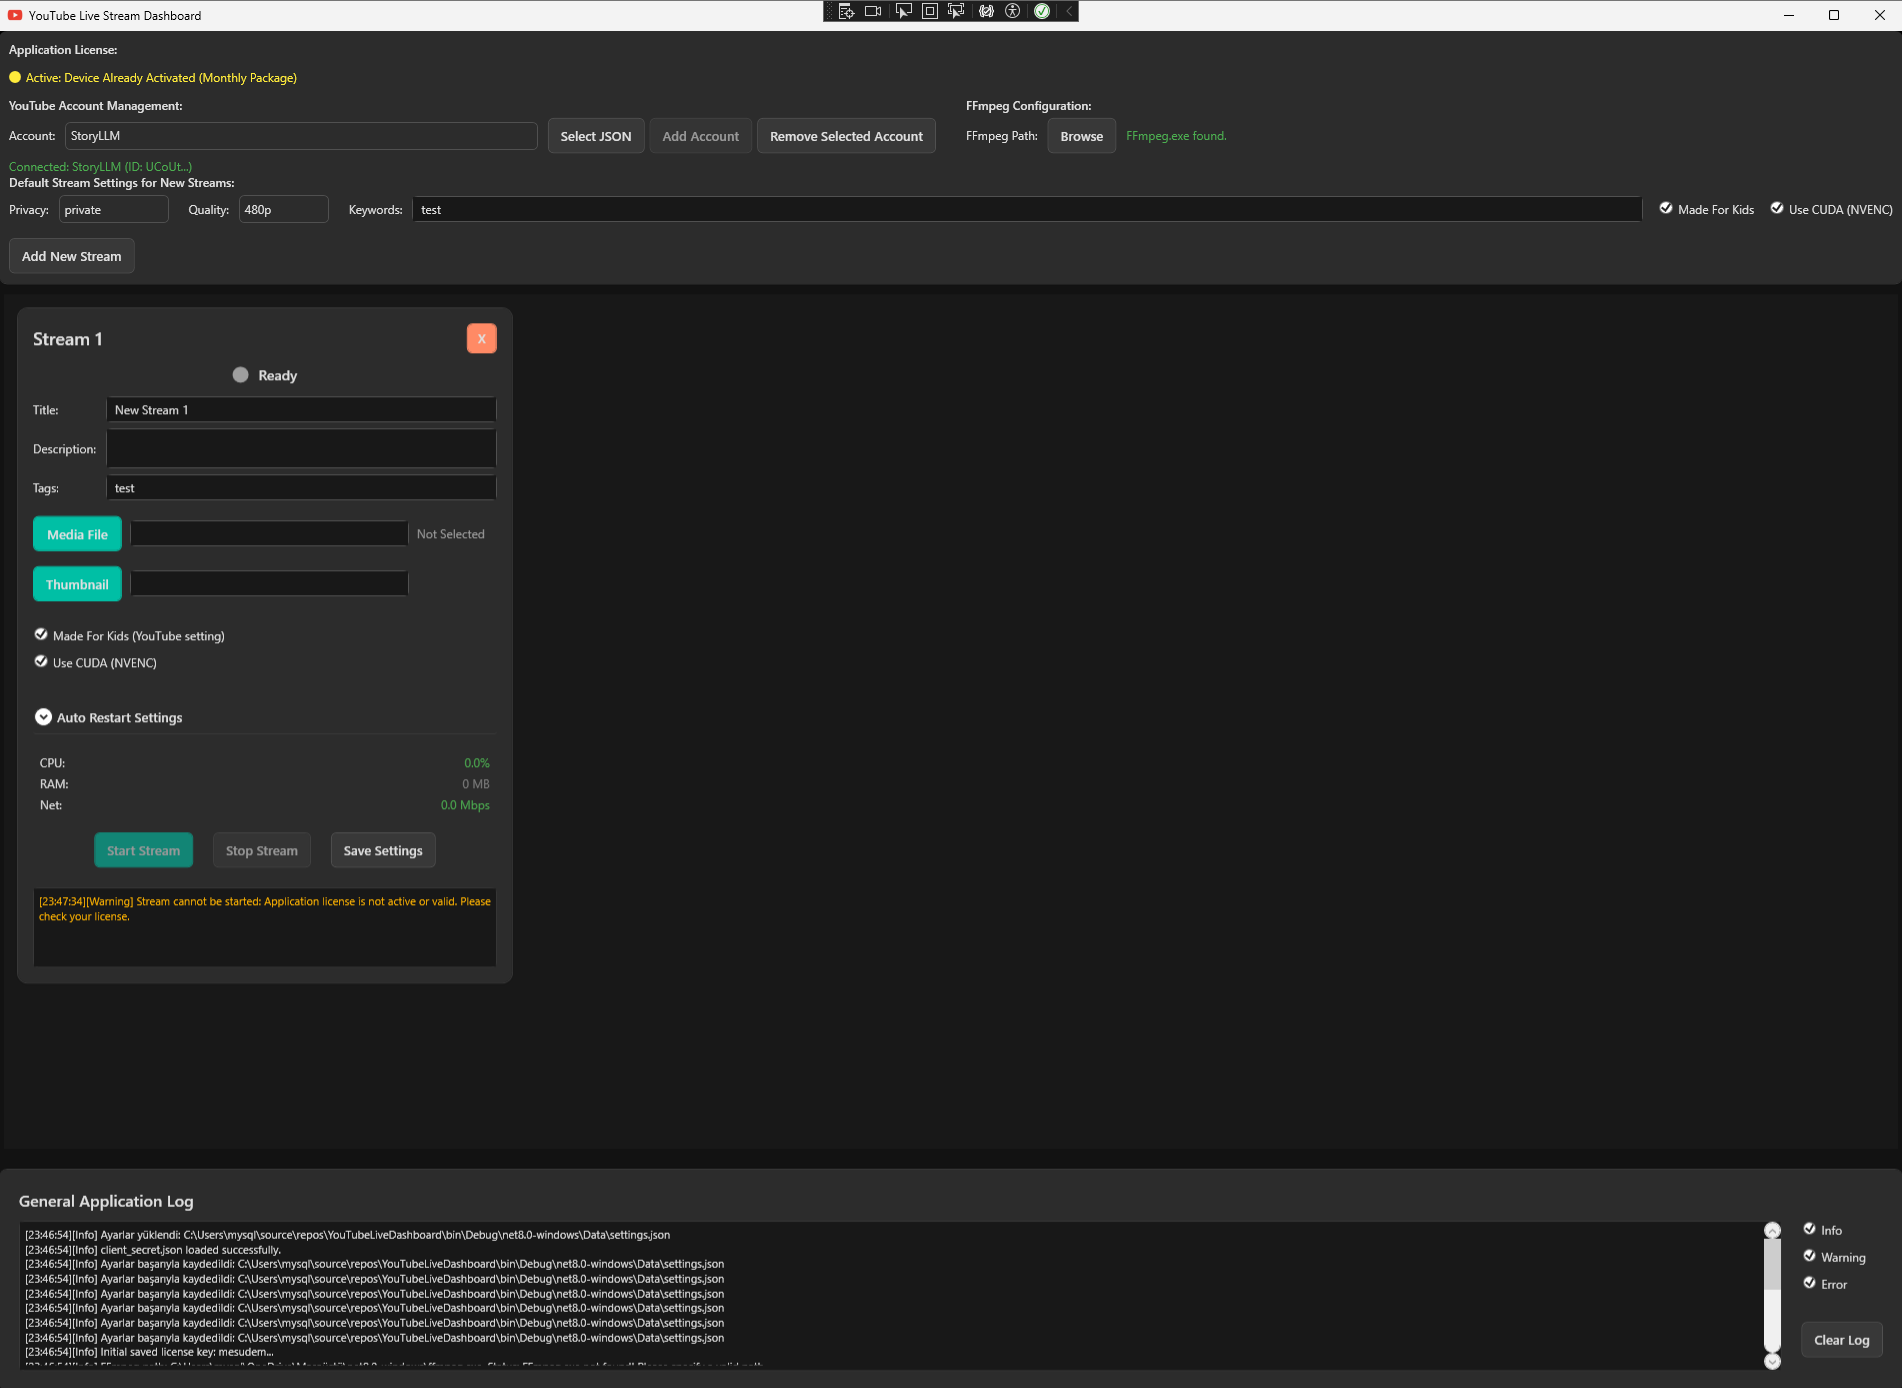Click the RAM 0 MB value
Viewport: 1902px width, 1388px height.
point(475,784)
